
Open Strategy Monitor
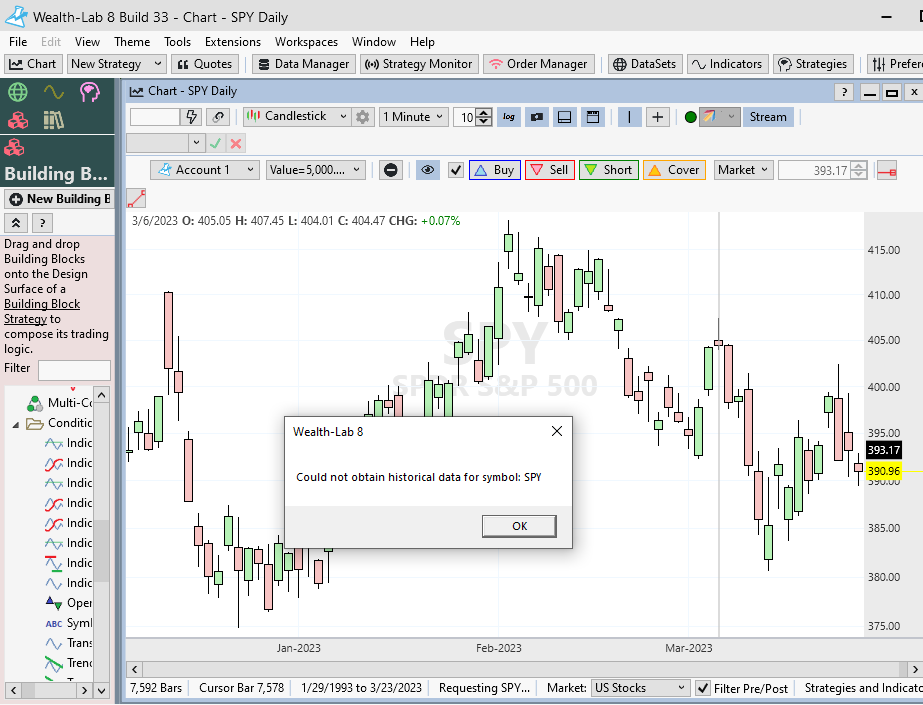419,64
